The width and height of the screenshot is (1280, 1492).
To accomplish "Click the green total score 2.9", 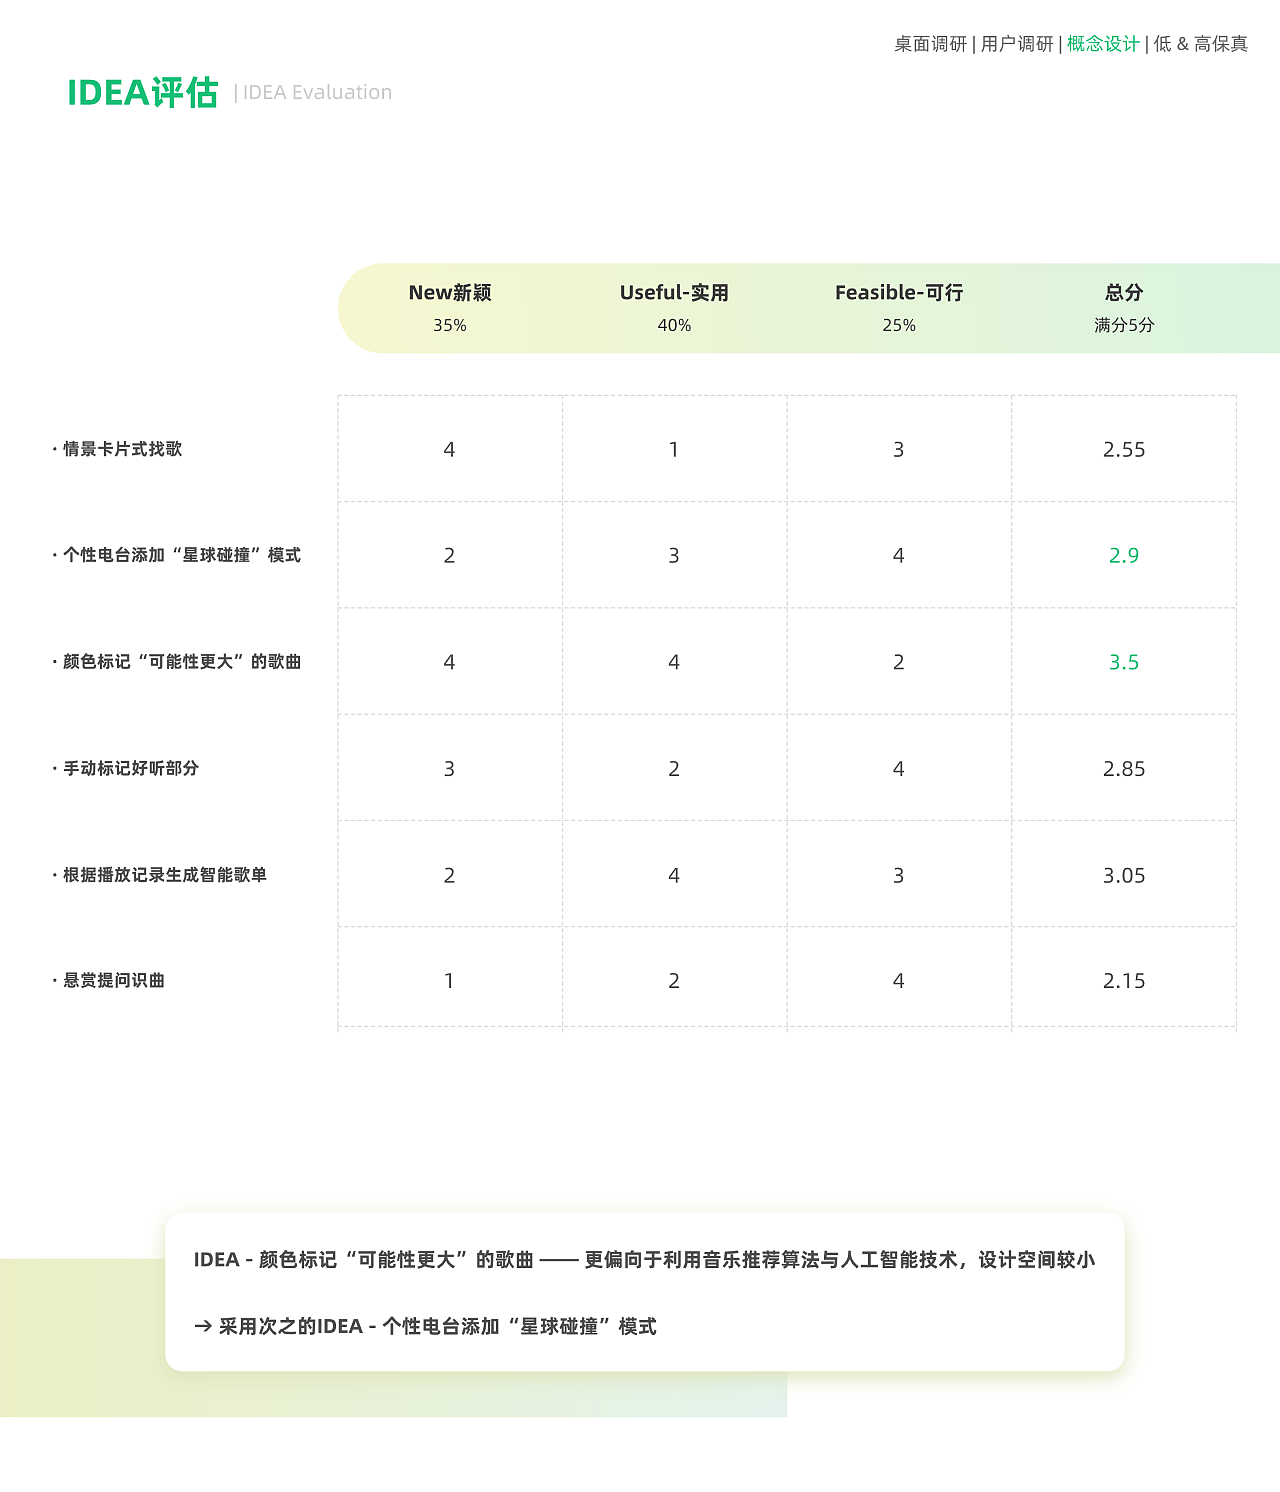I will pyautogui.click(x=1124, y=556).
